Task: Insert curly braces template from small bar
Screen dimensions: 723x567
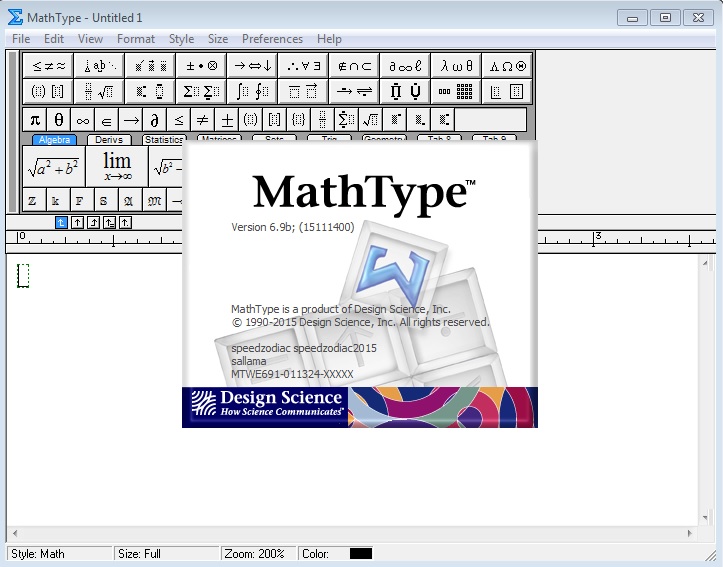Action: (x=299, y=120)
